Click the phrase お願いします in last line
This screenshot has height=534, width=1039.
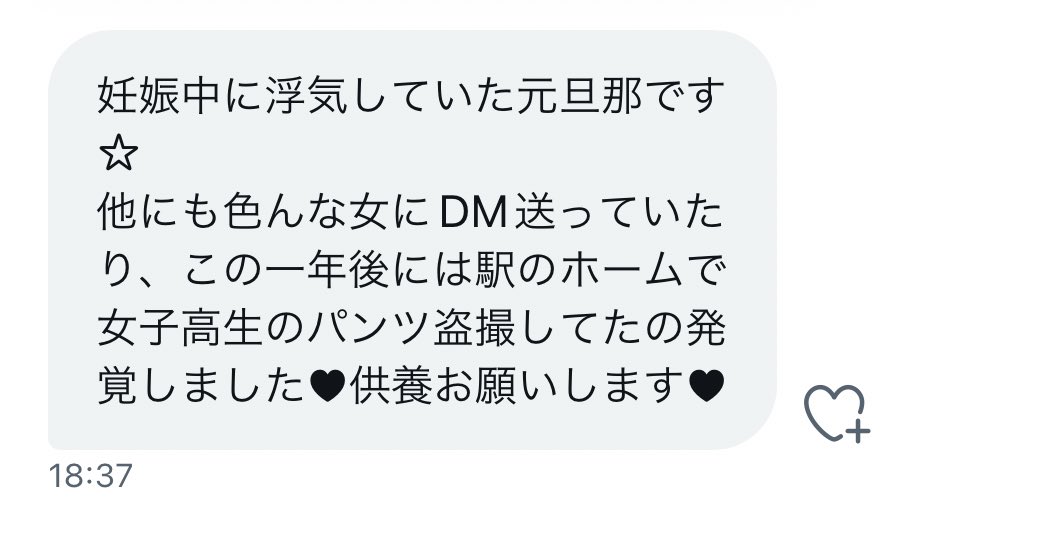pyautogui.click(x=559, y=387)
